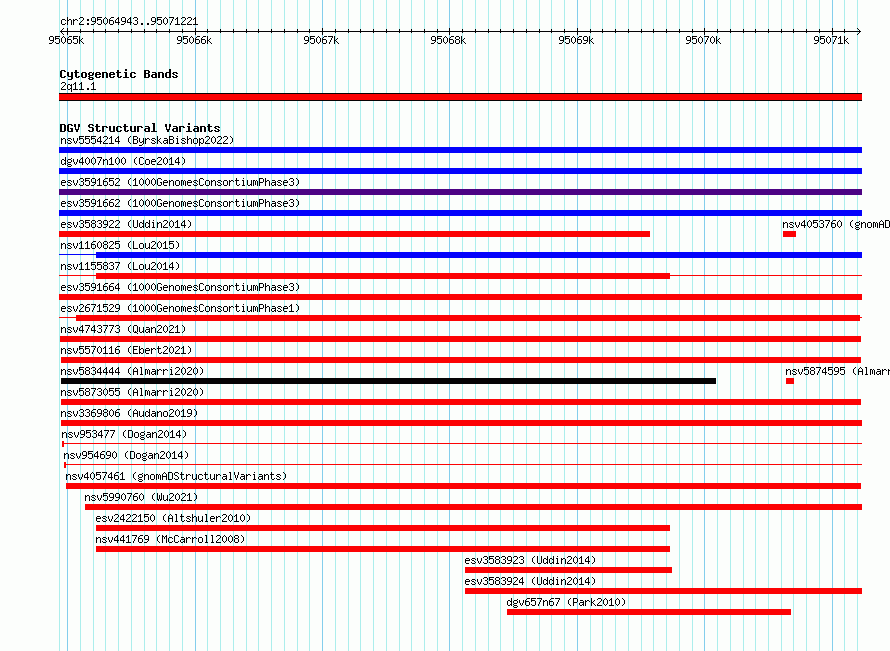Click the nsv5554214 (ByrskaBishop2022) label

(147, 140)
